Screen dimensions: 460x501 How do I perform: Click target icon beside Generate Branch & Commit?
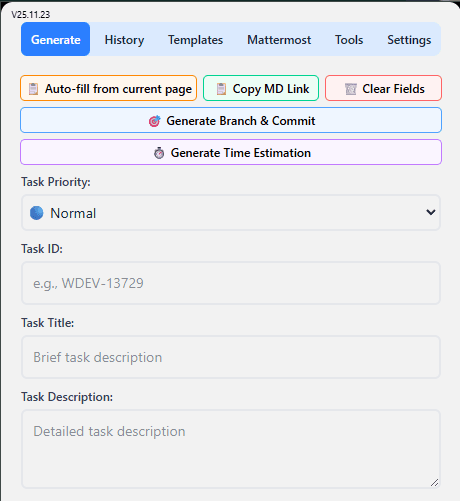[154, 121]
